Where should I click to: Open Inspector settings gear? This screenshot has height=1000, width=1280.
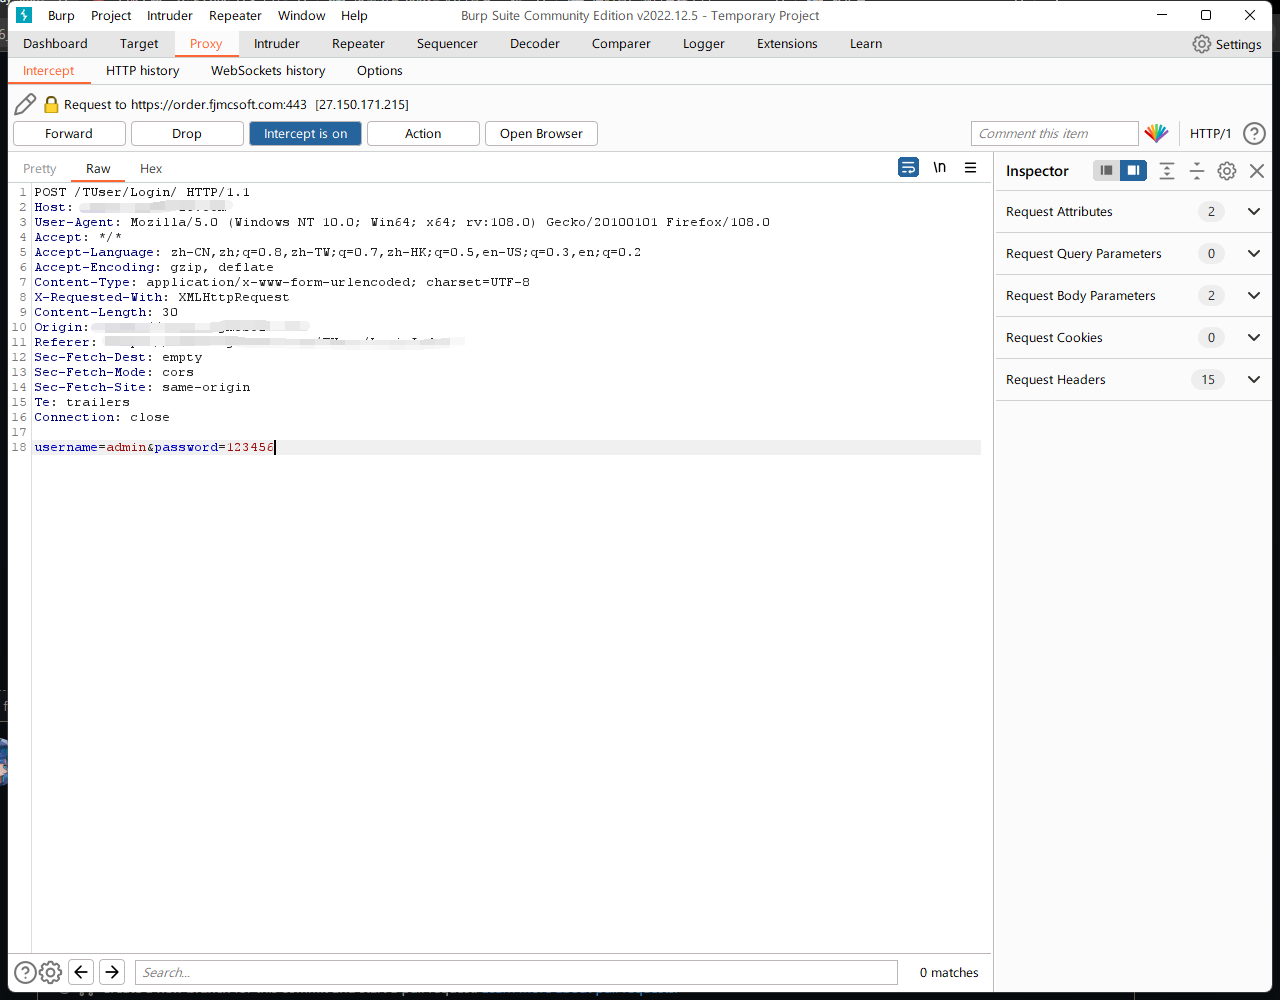click(x=1227, y=171)
